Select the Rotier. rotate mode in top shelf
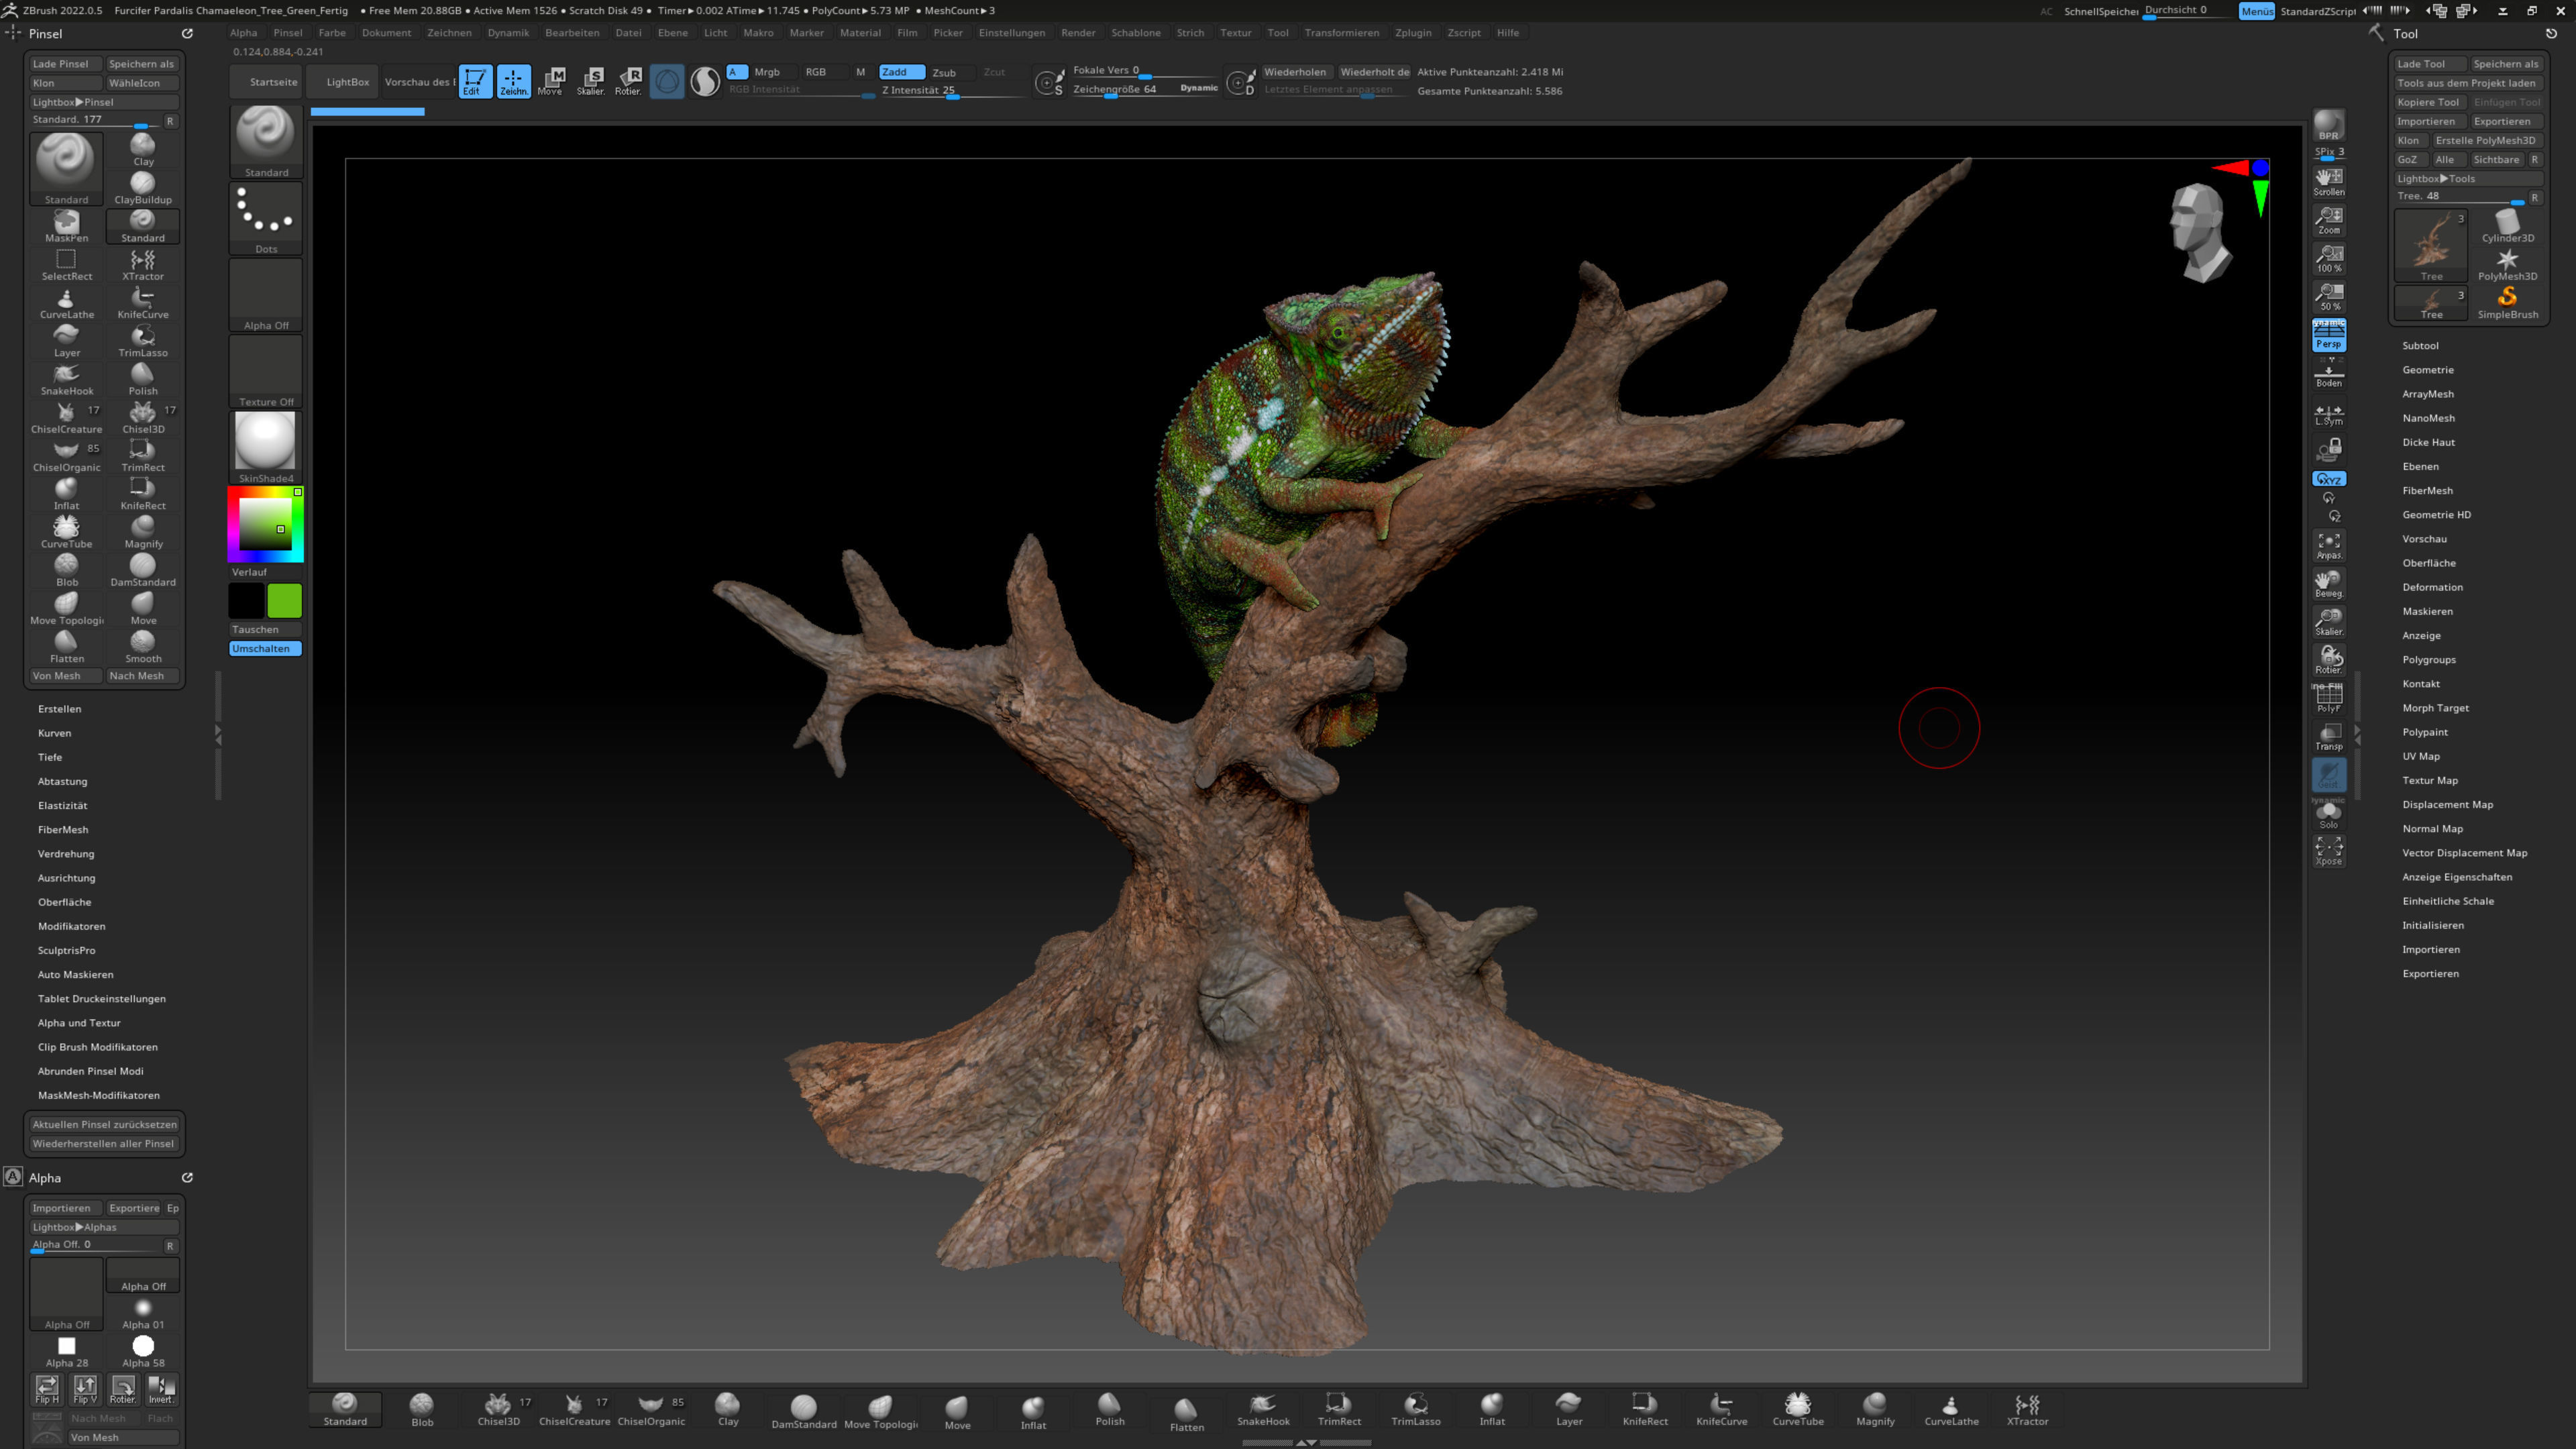2576x1449 pixels. 628,81
